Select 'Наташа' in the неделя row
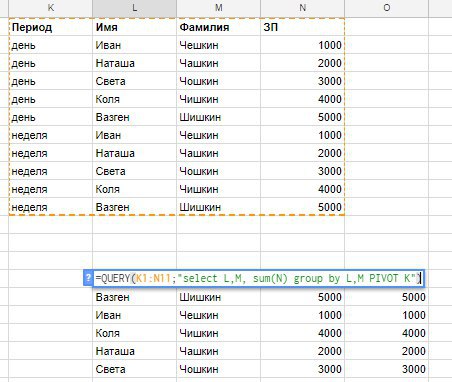452x382 pixels. tap(135, 153)
